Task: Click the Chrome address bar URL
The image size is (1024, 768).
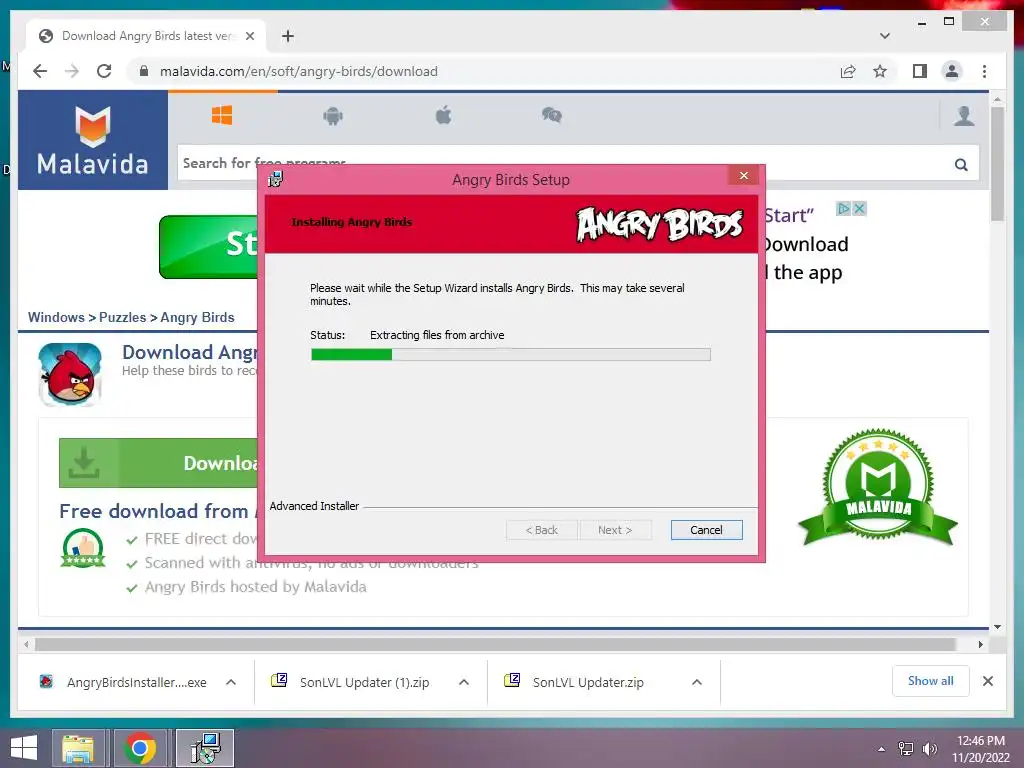Action: (x=298, y=71)
